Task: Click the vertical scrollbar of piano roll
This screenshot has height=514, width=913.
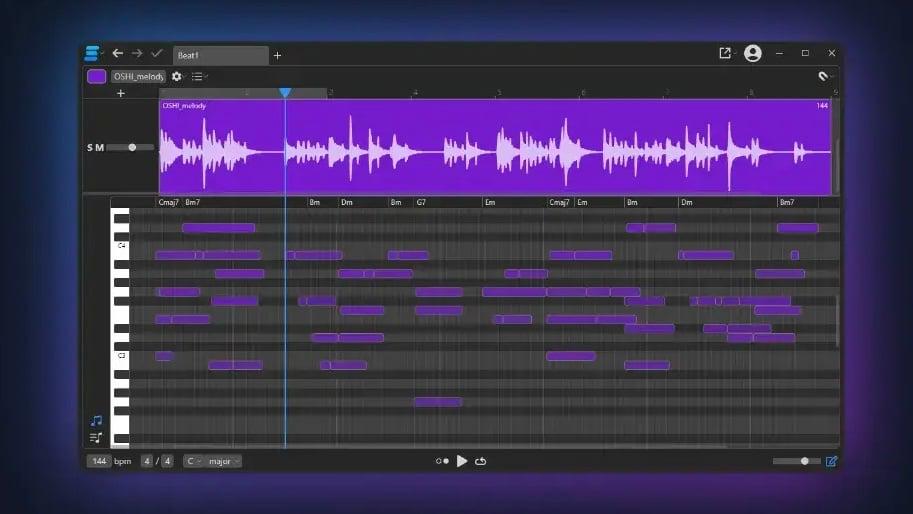Action: pyautogui.click(x=837, y=321)
